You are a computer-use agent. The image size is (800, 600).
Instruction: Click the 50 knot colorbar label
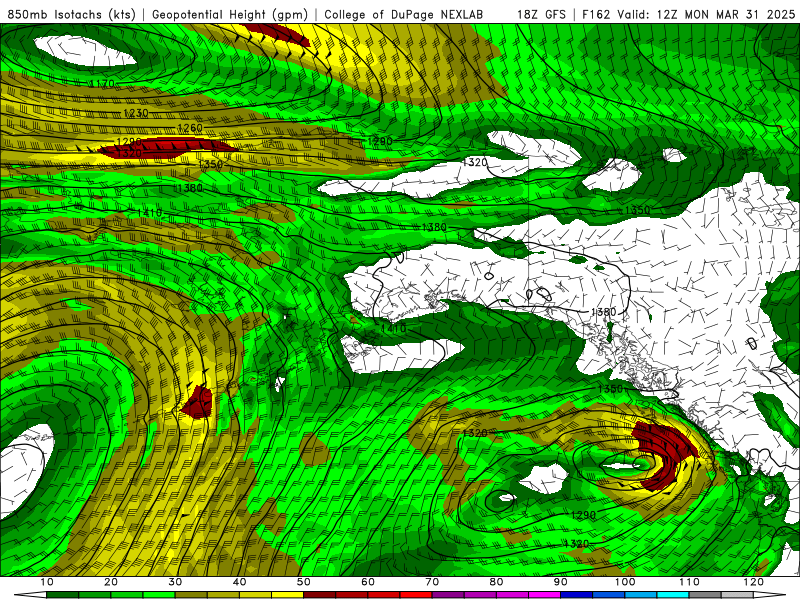(304, 582)
